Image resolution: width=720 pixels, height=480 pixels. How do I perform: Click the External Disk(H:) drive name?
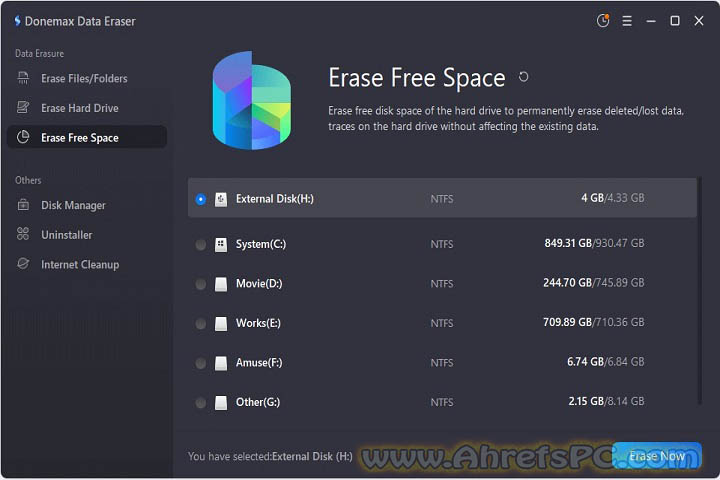[275, 198]
